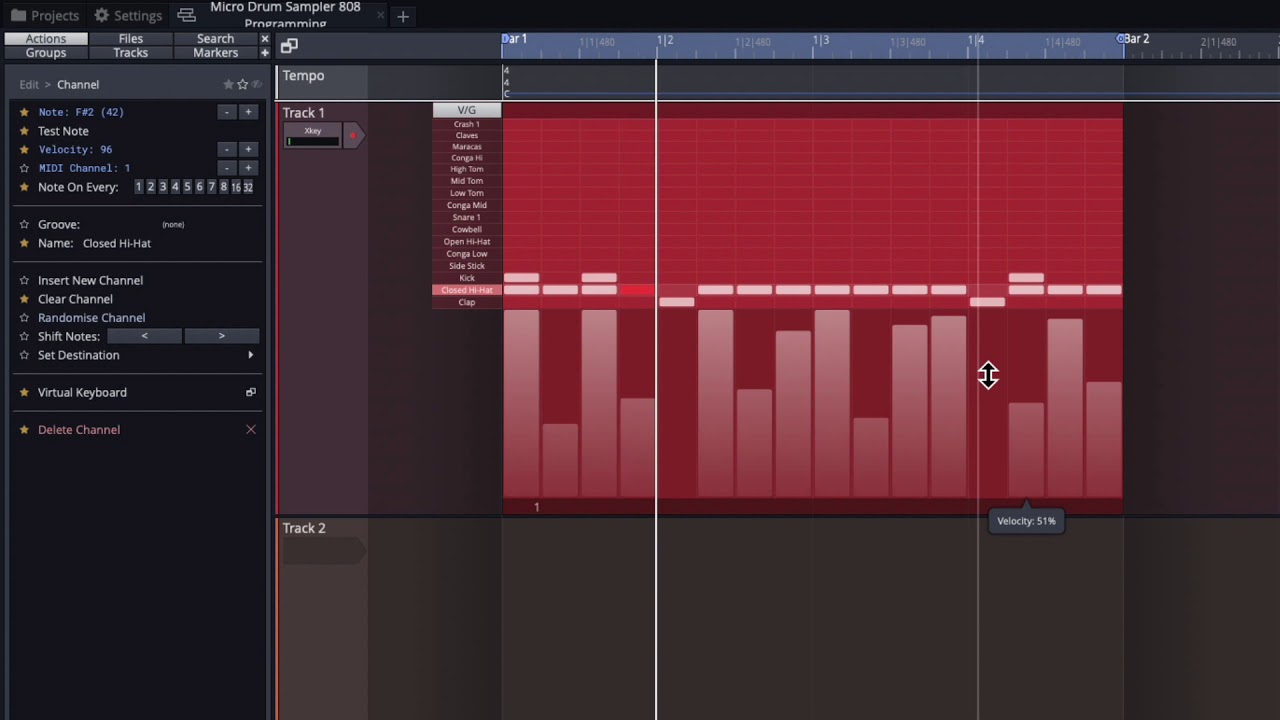Click the outline star in Edit Channel header
1280x720 pixels.
pyautogui.click(x=242, y=85)
